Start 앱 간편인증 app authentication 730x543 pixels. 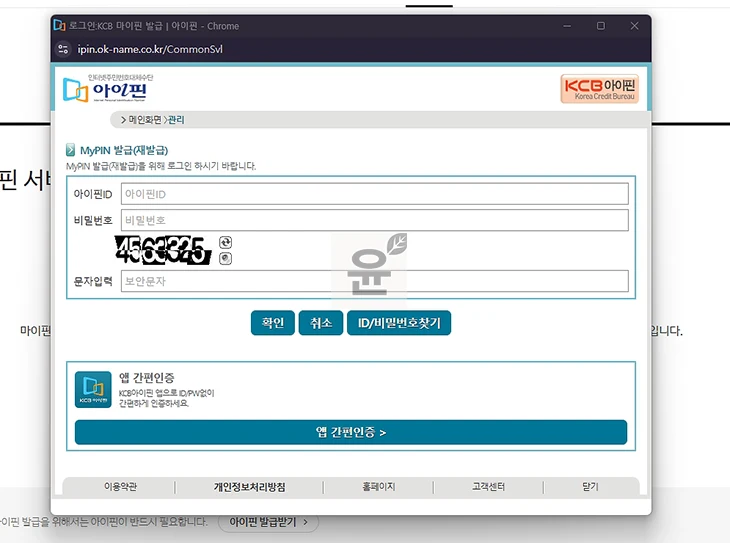[x=351, y=432]
